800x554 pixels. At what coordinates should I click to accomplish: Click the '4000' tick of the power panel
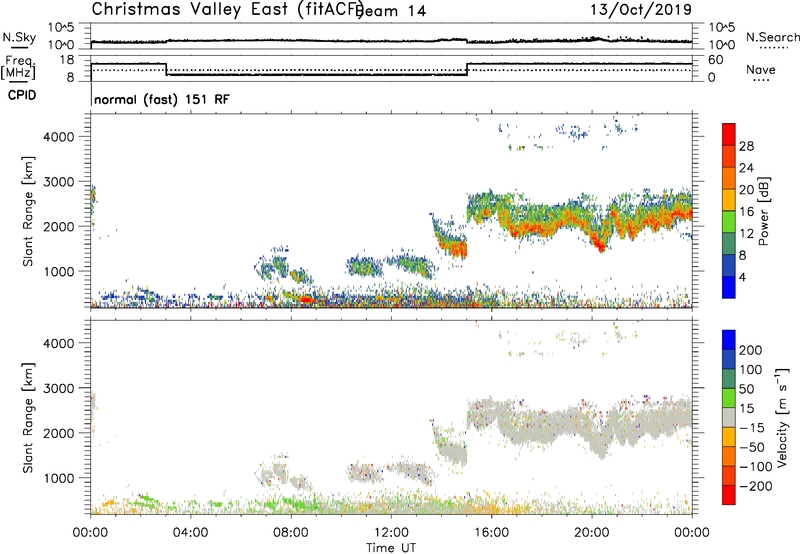[58, 137]
